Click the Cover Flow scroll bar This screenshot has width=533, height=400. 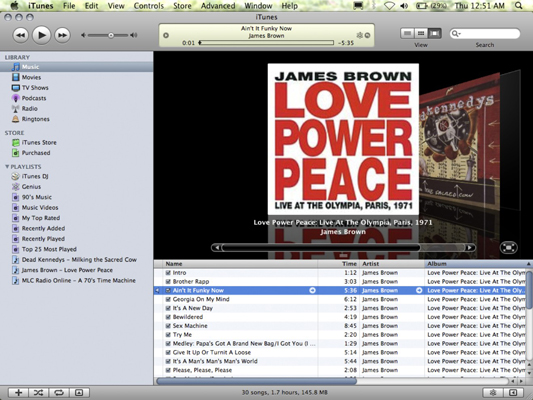tap(343, 247)
